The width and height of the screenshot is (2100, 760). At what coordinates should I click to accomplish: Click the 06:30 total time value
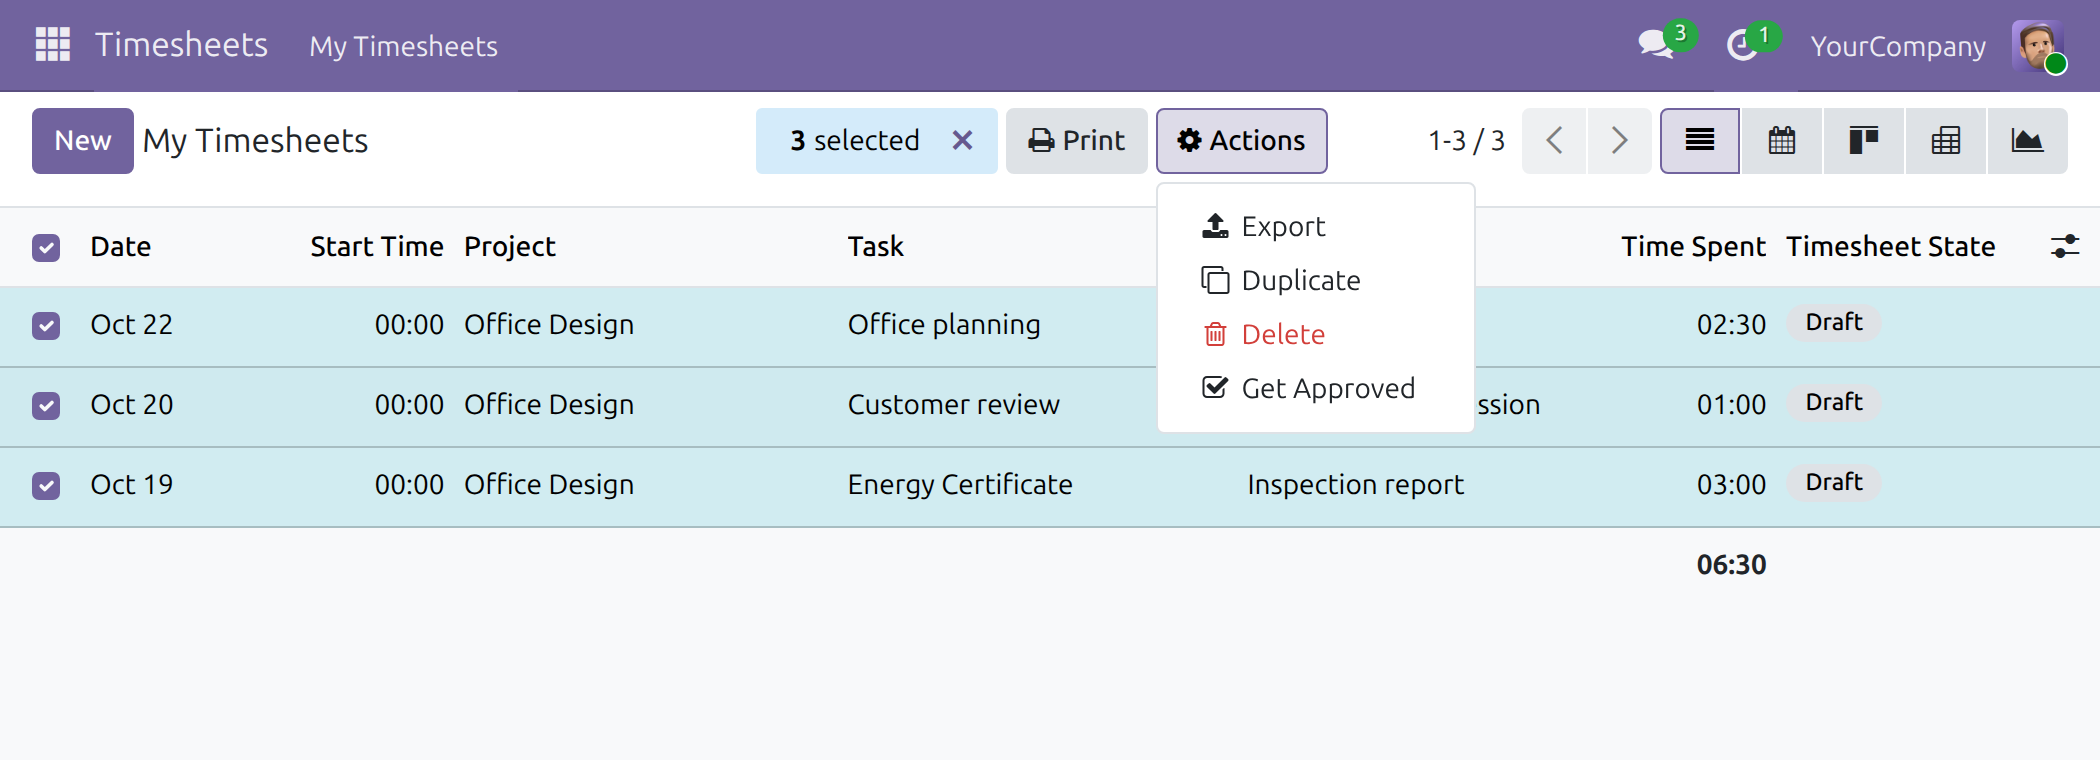tap(1731, 565)
